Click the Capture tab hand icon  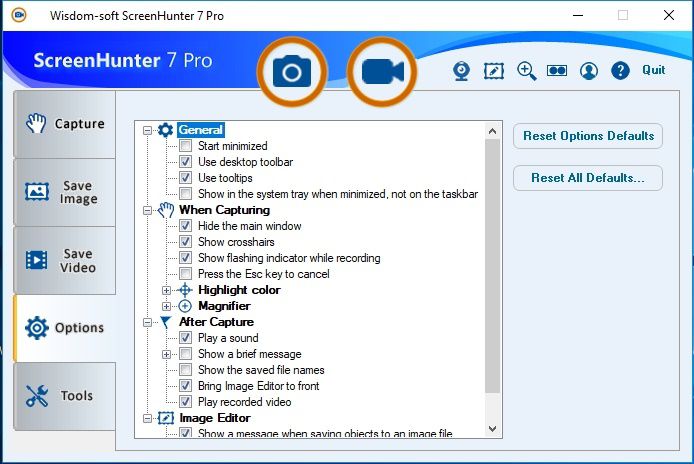pyautogui.click(x=36, y=124)
